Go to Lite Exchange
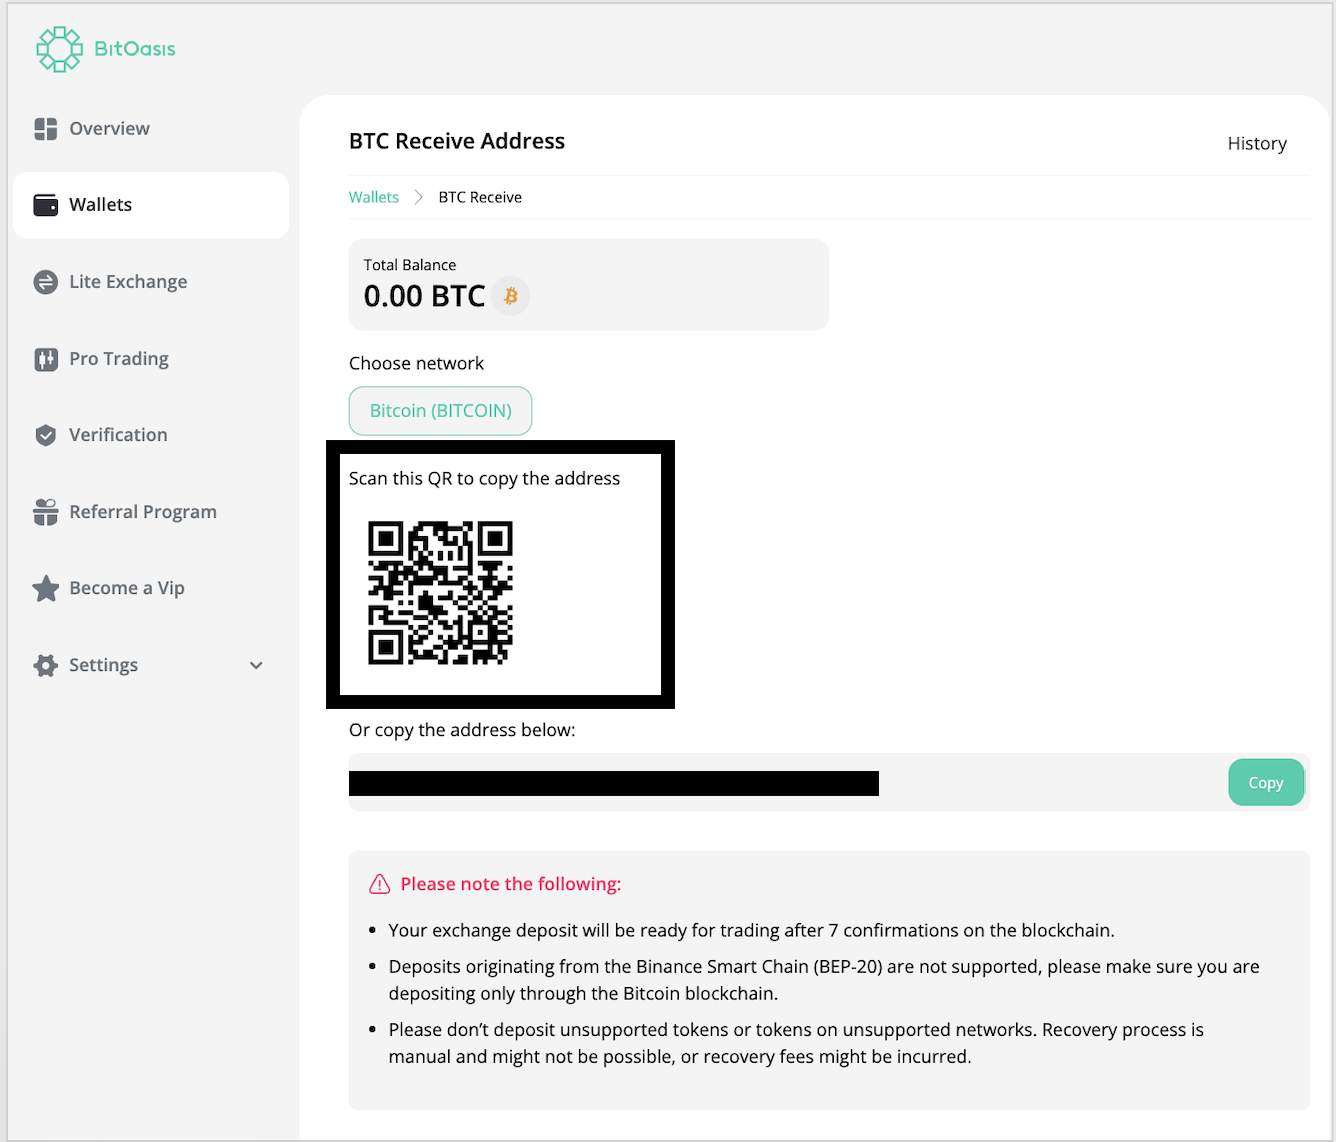The height and width of the screenshot is (1142, 1336). point(151,282)
